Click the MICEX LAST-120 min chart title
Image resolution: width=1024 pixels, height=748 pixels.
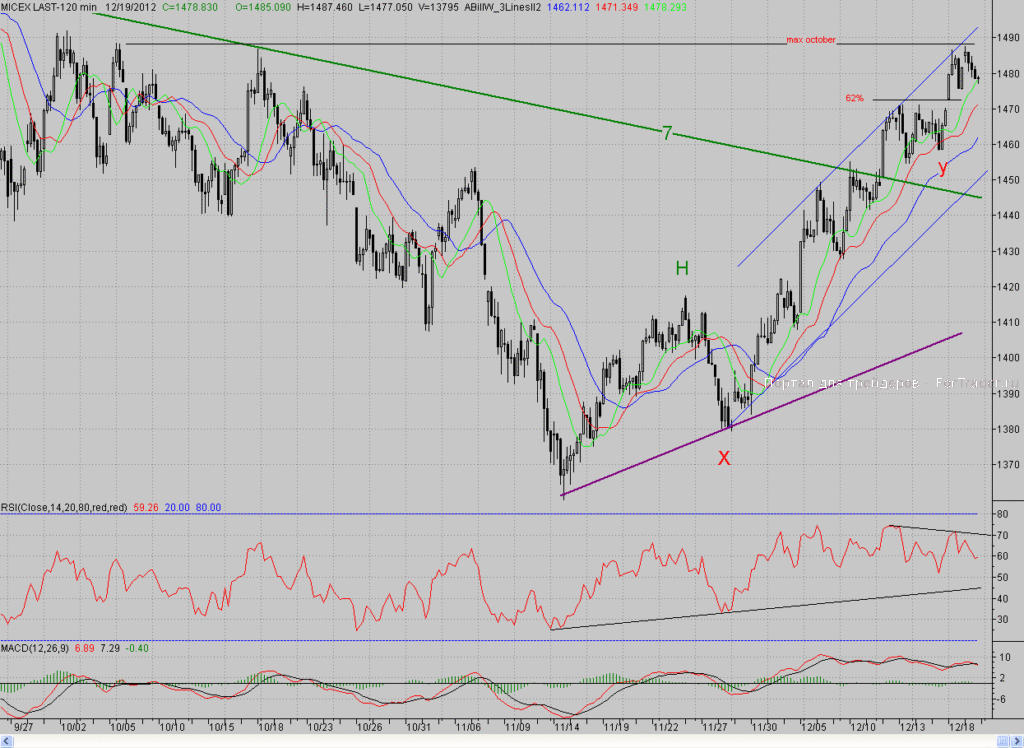pos(49,7)
